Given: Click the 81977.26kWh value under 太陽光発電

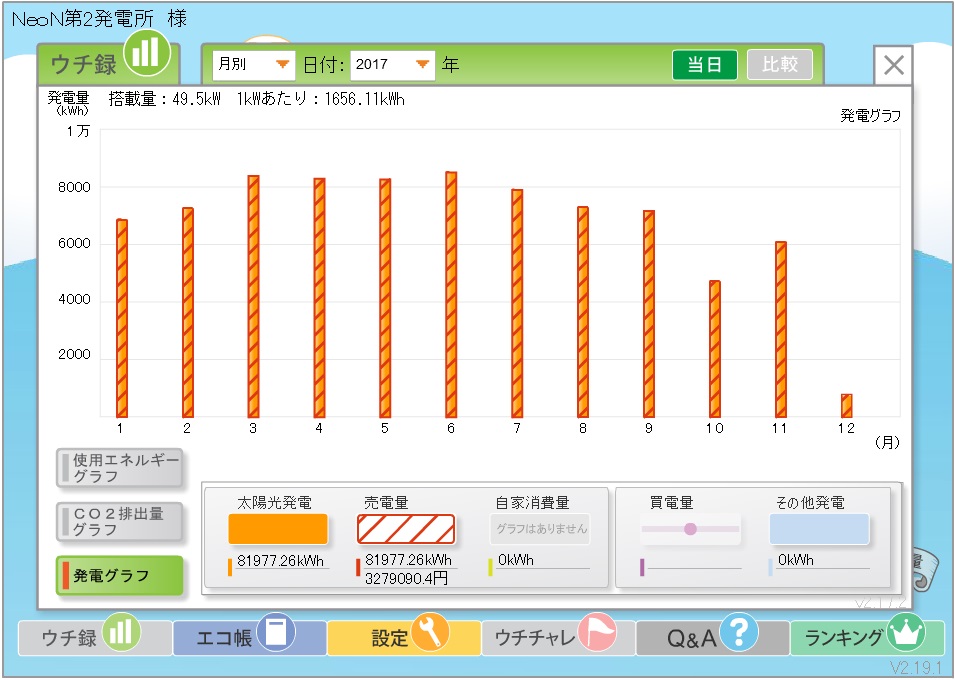Looking at the screenshot, I should pos(280,561).
